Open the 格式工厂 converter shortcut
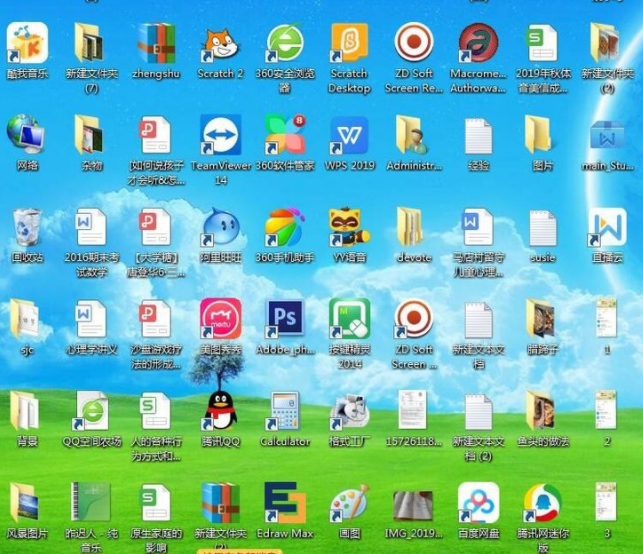Screen dimensions: 643x554 (x=349, y=411)
